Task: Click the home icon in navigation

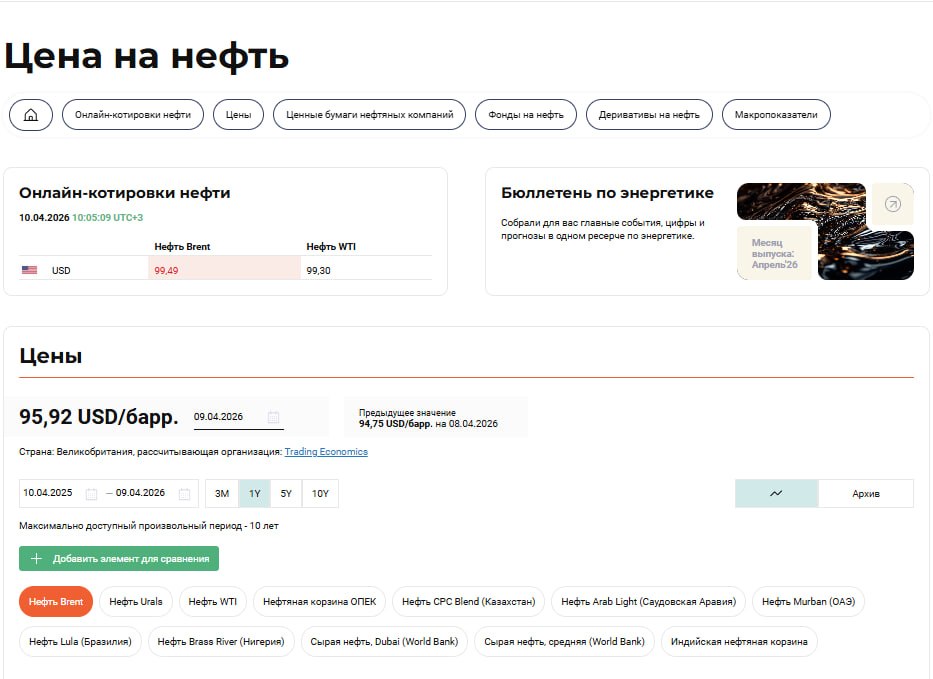Action: pos(31,115)
